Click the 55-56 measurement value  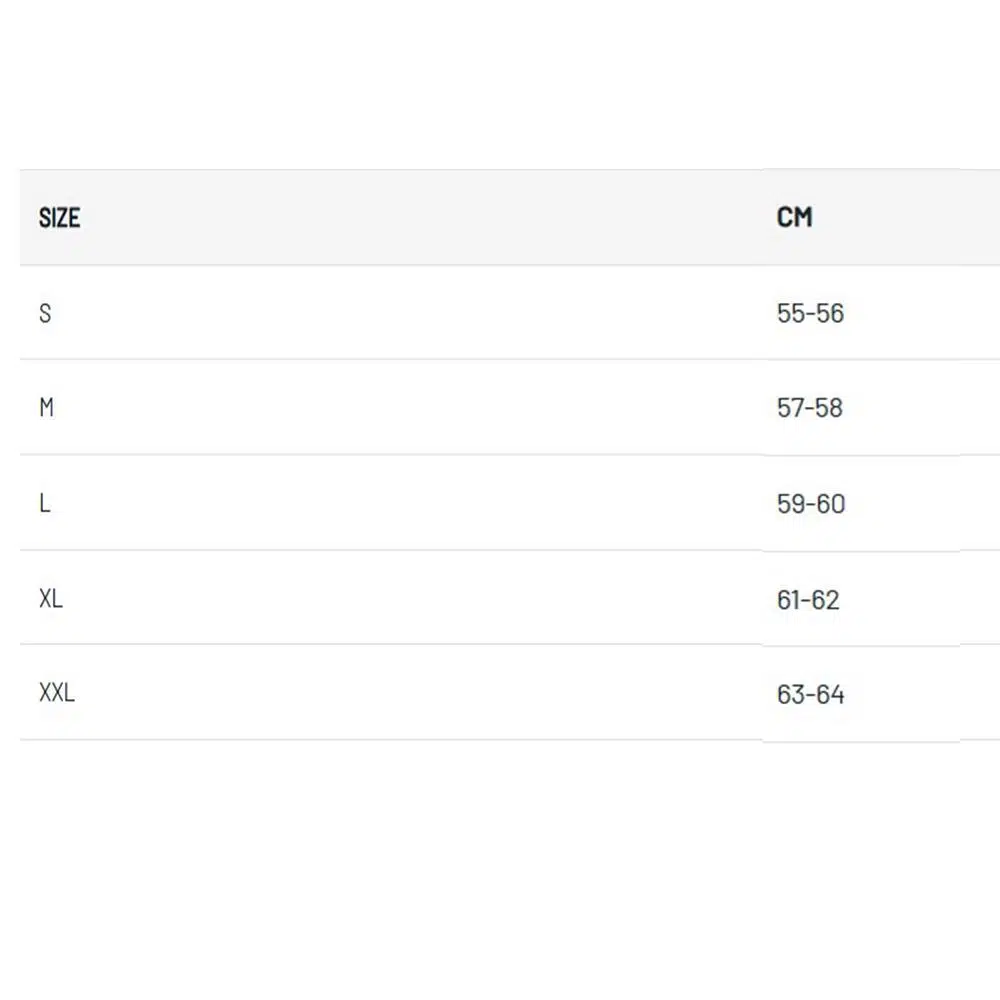tap(810, 313)
